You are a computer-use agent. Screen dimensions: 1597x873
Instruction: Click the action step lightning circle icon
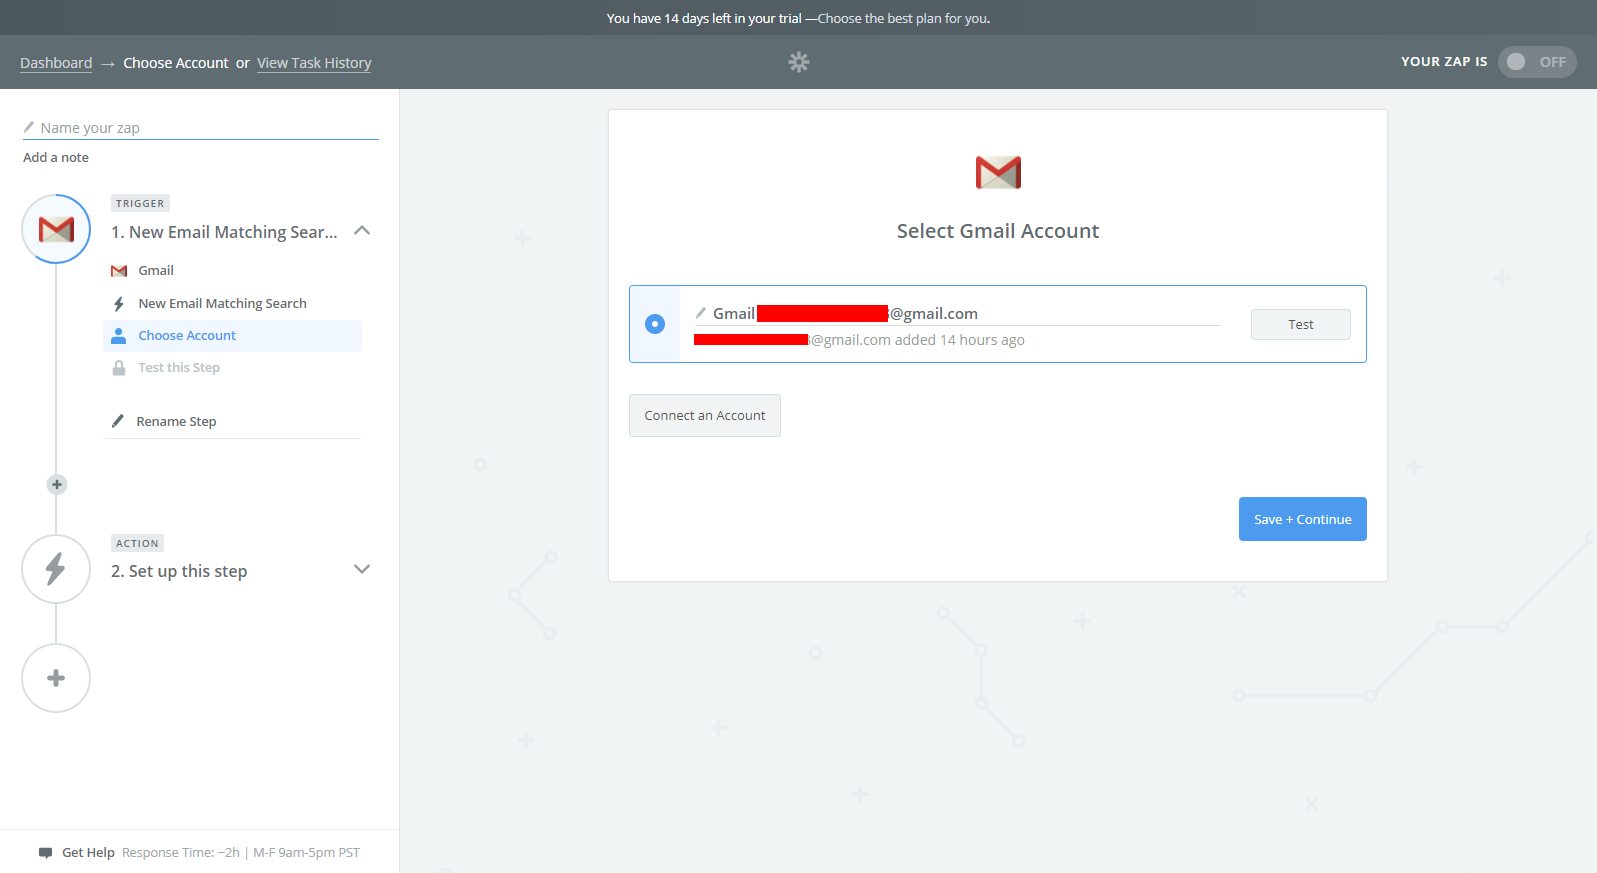click(56, 569)
